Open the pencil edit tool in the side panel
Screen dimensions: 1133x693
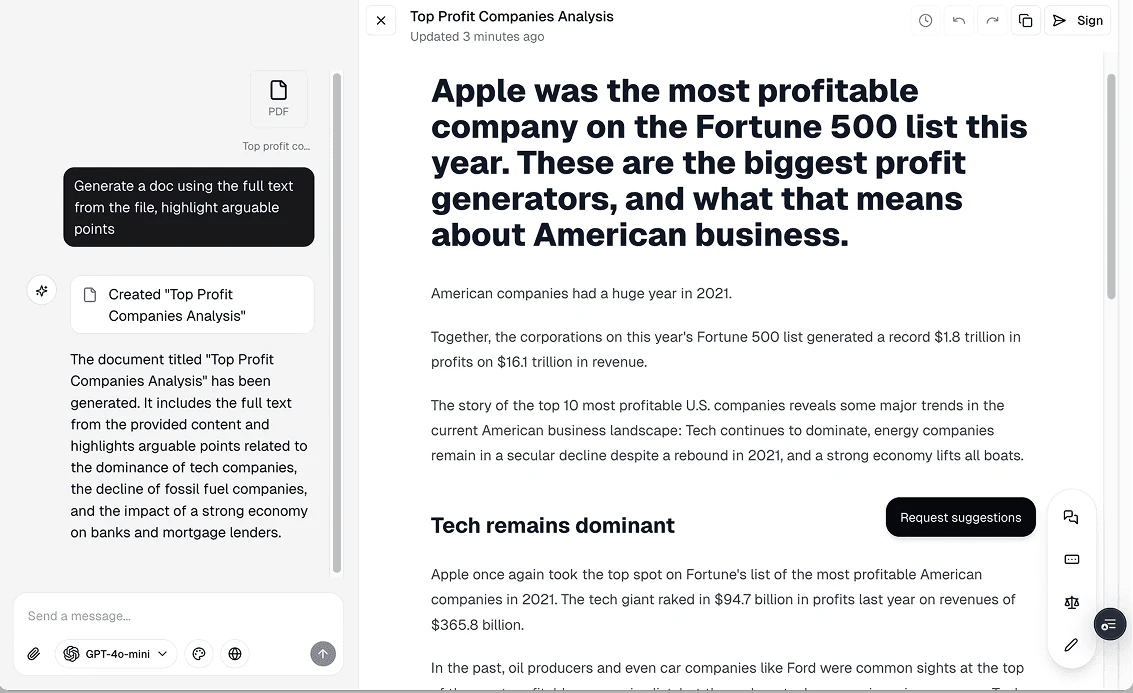click(x=1071, y=645)
